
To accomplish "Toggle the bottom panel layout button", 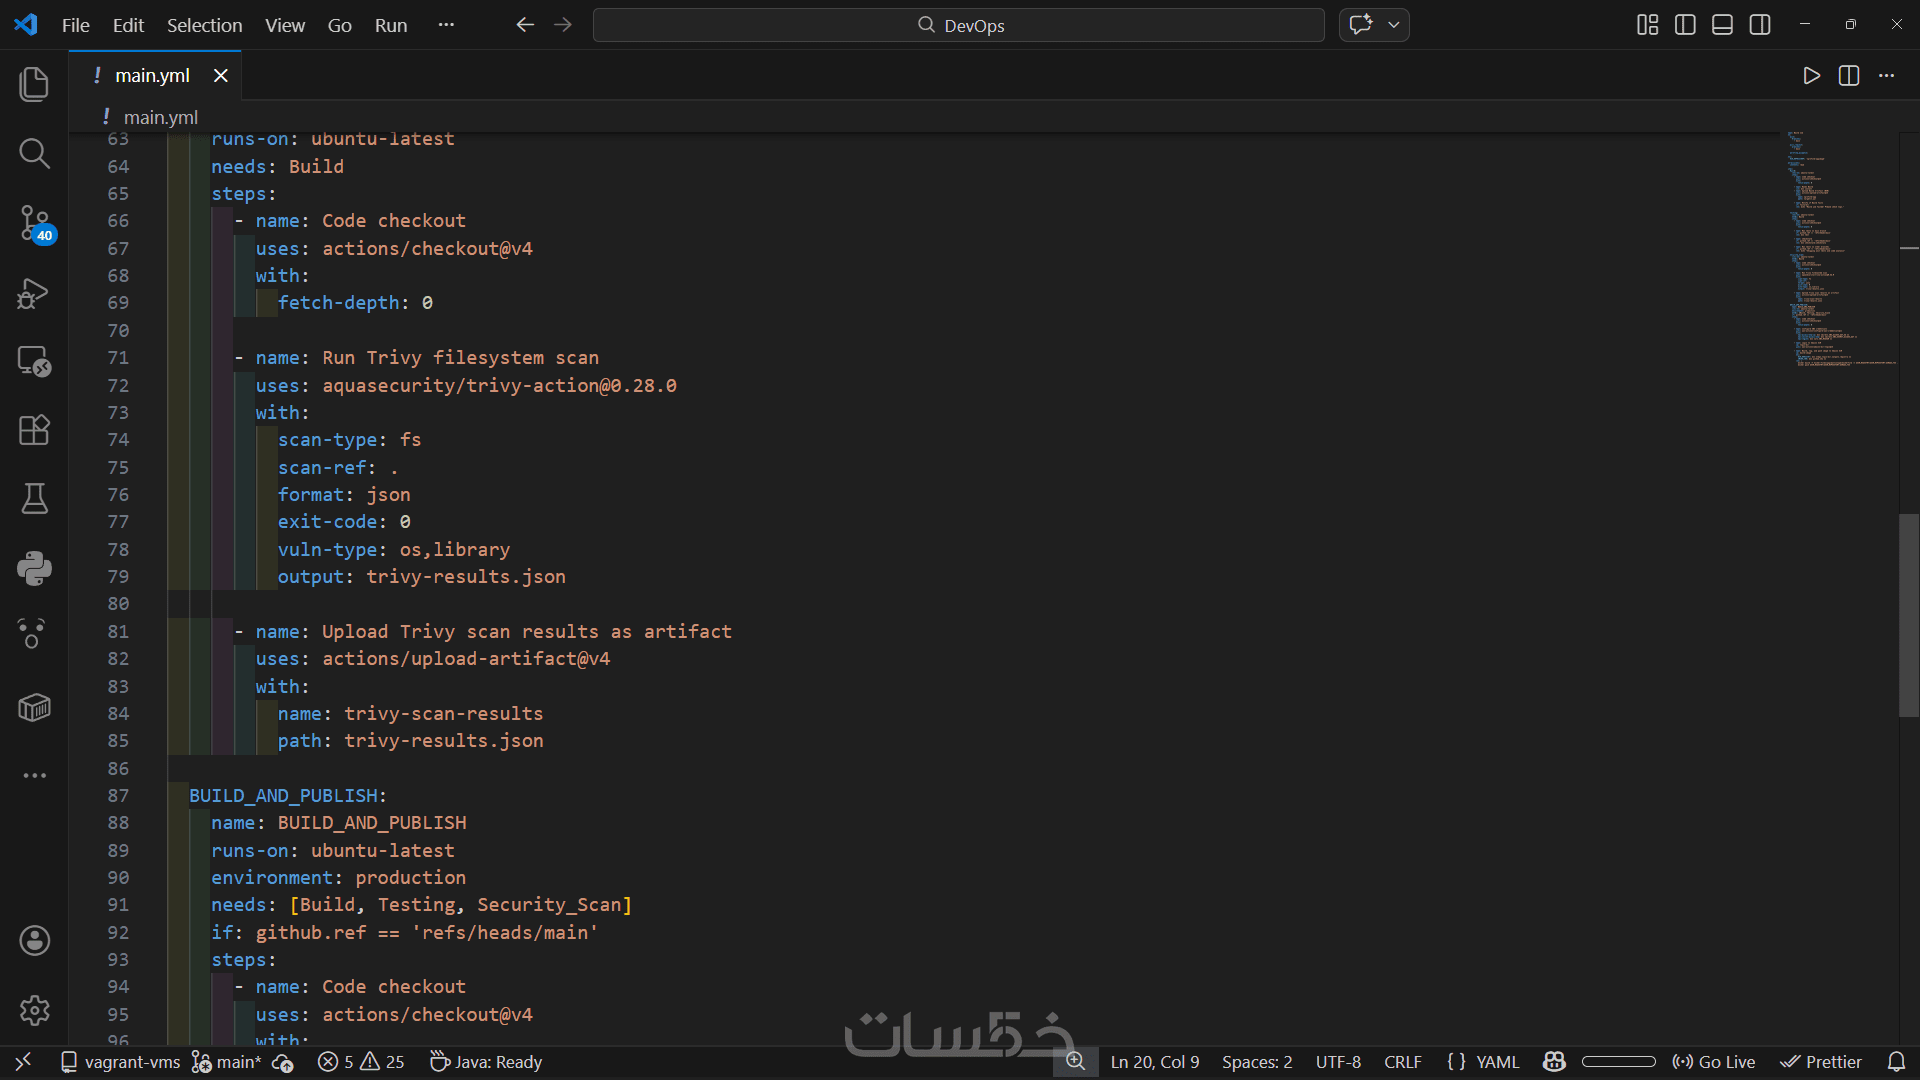I will click(1722, 25).
